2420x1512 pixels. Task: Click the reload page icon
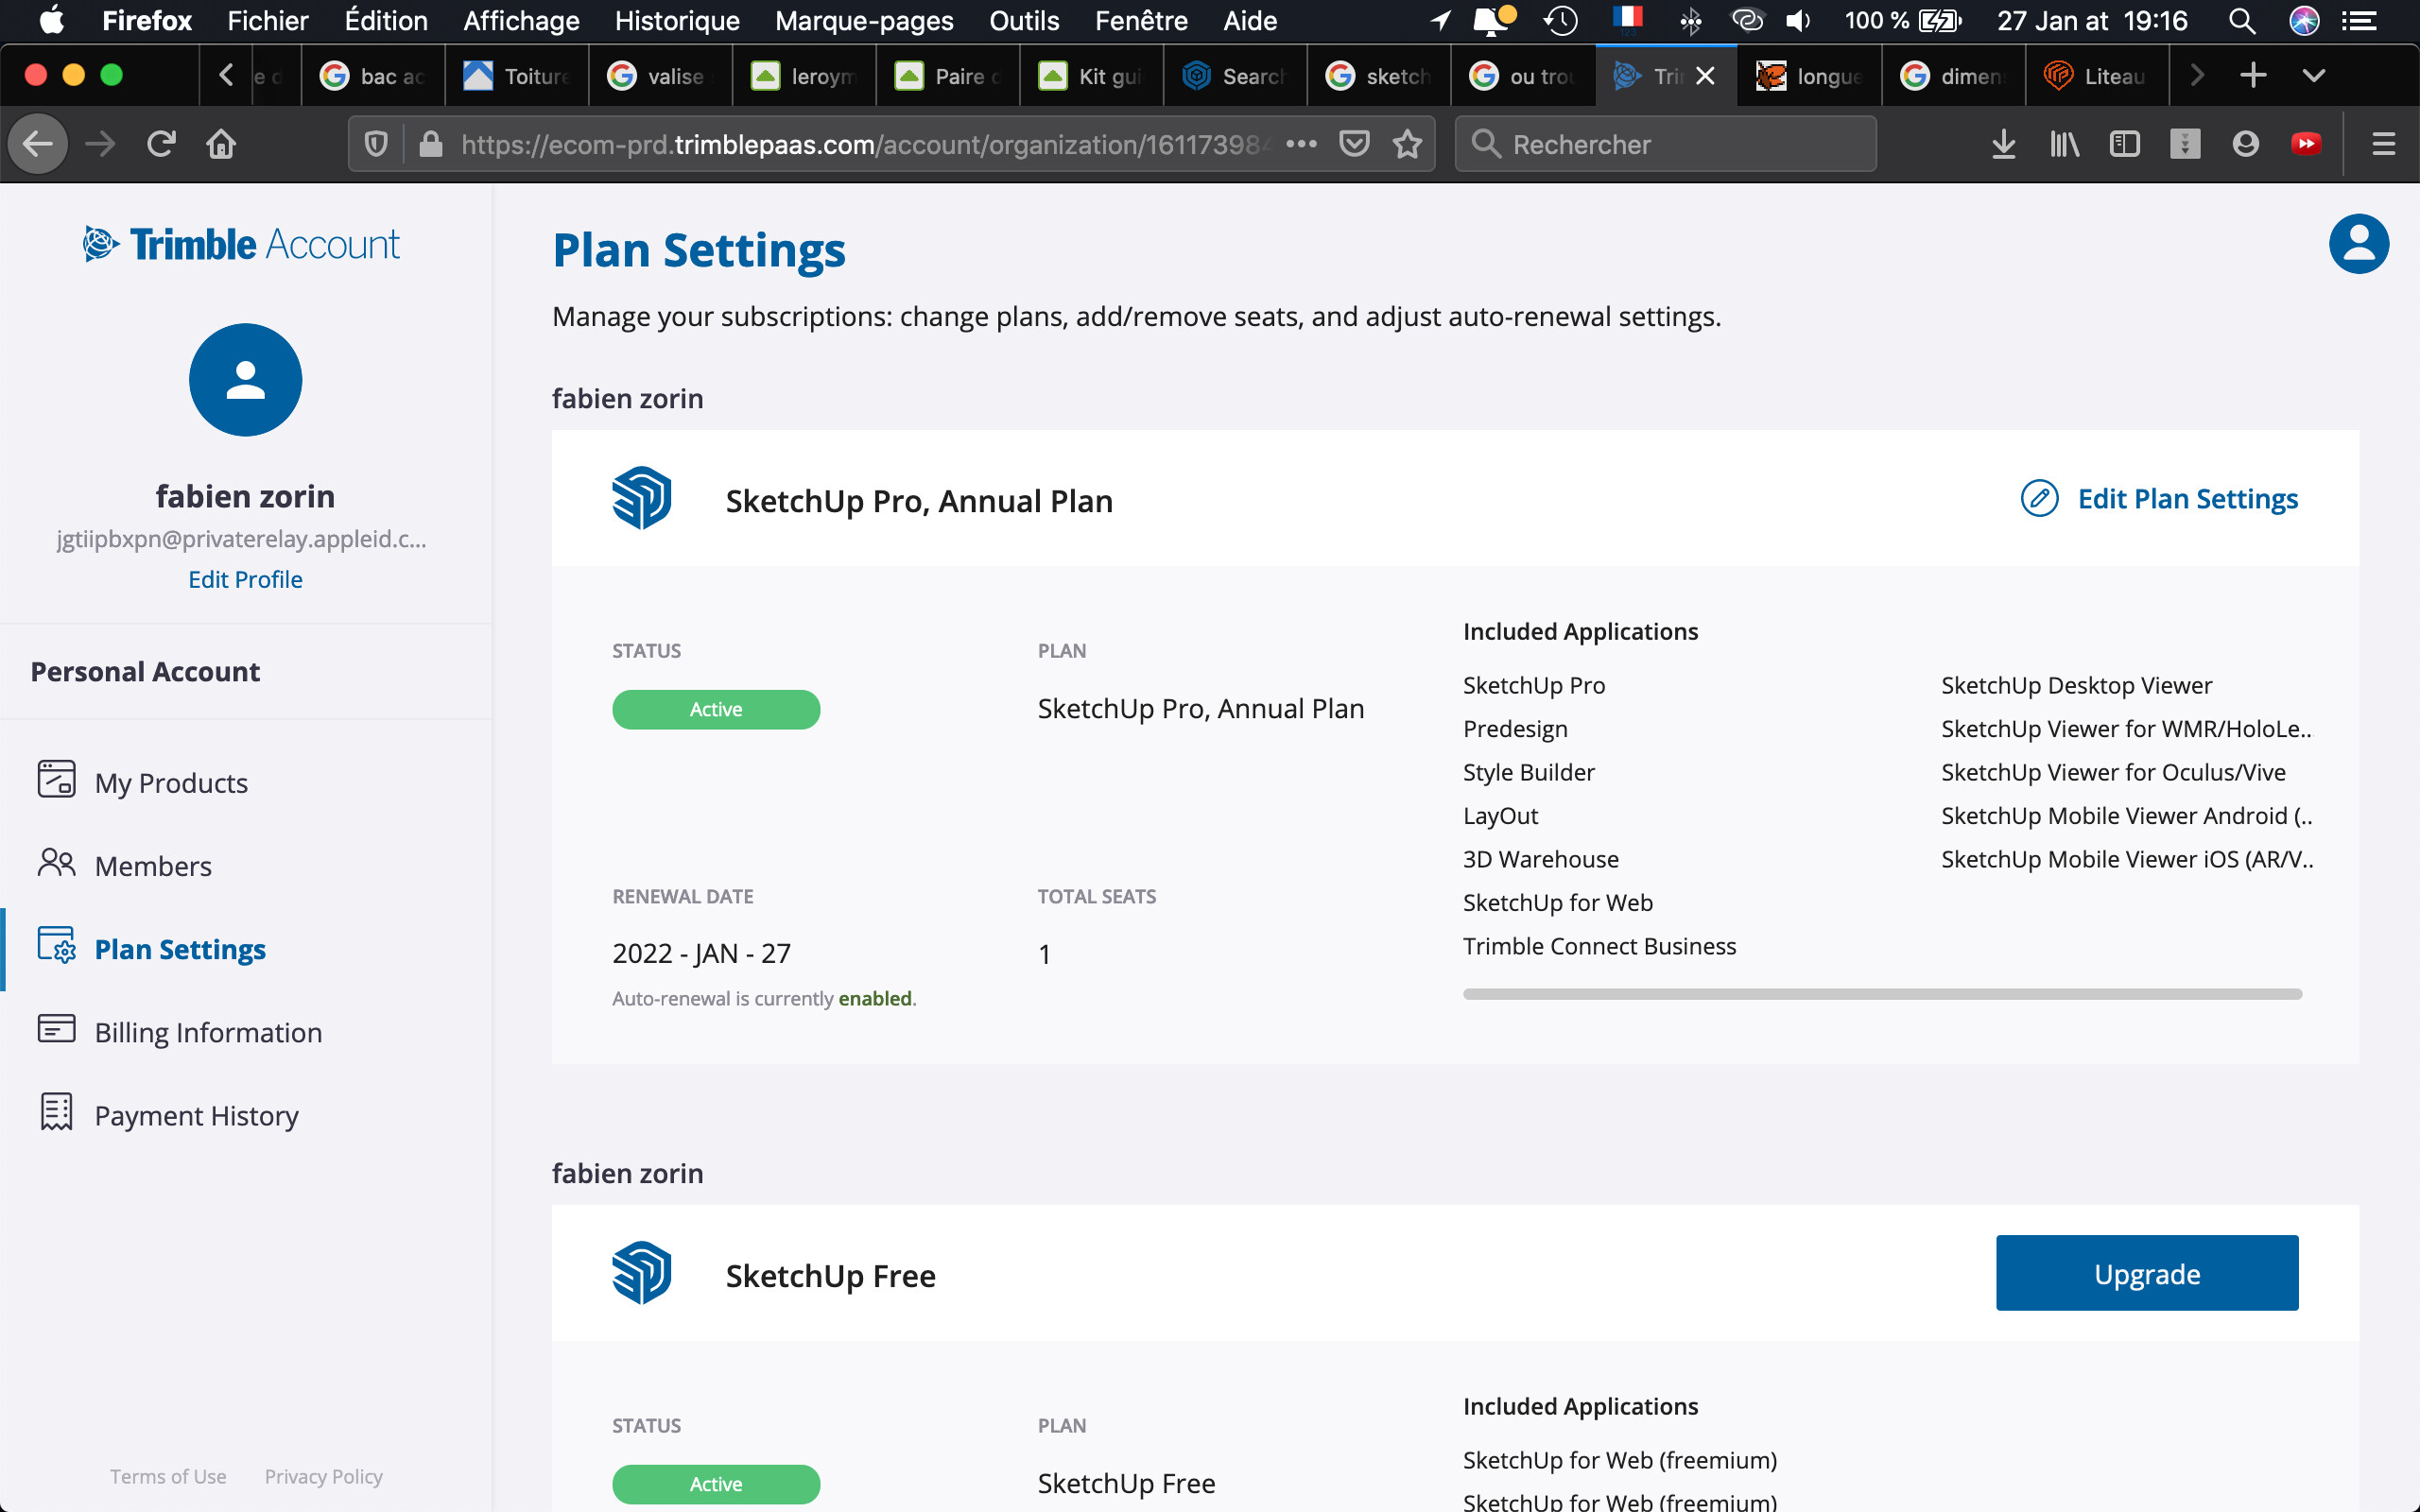click(x=161, y=144)
